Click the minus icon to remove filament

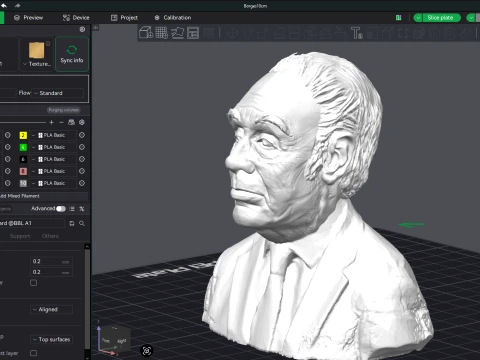[61, 122]
